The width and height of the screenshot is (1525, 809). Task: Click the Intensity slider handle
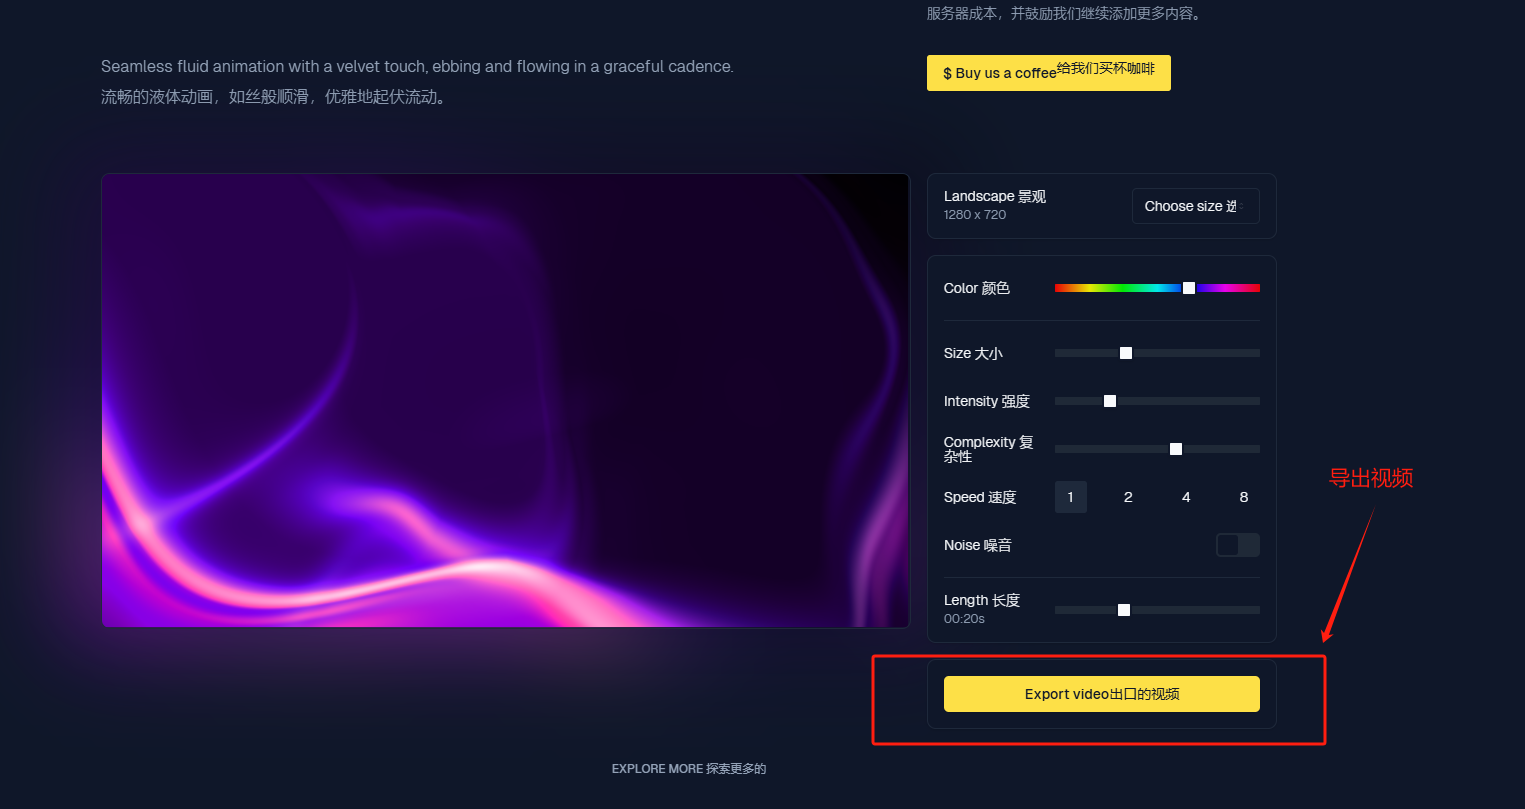pos(1110,401)
